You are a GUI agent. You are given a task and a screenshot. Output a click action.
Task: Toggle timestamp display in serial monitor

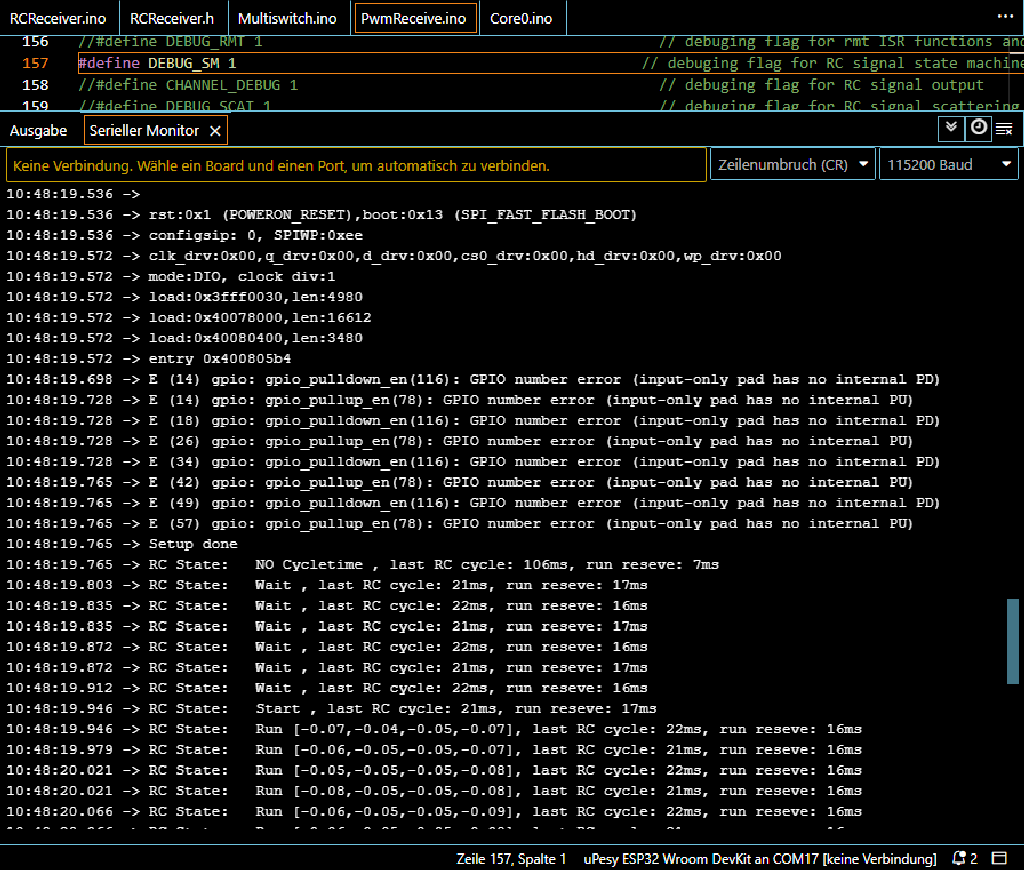click(978, 128)
